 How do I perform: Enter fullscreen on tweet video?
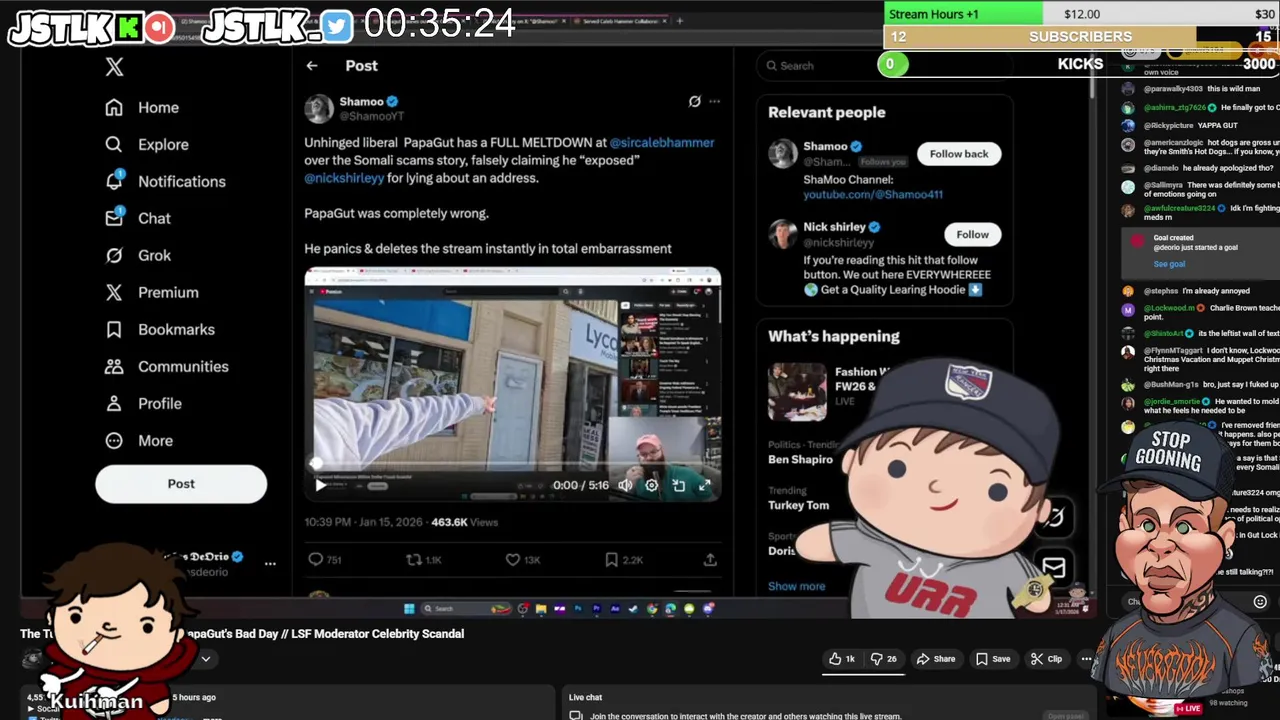click(704, 485)
